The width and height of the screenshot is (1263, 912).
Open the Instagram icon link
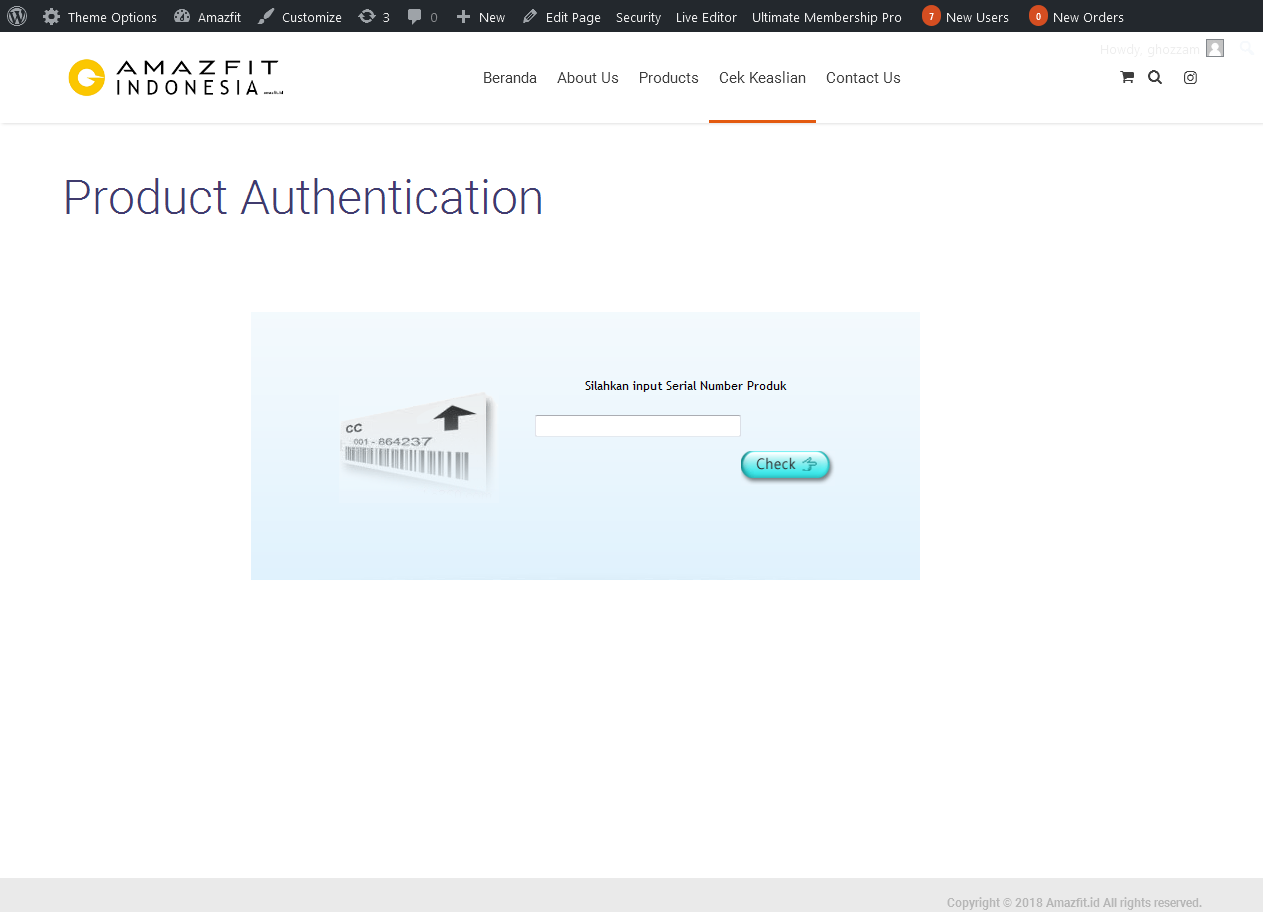click(x=1190, y=77)
